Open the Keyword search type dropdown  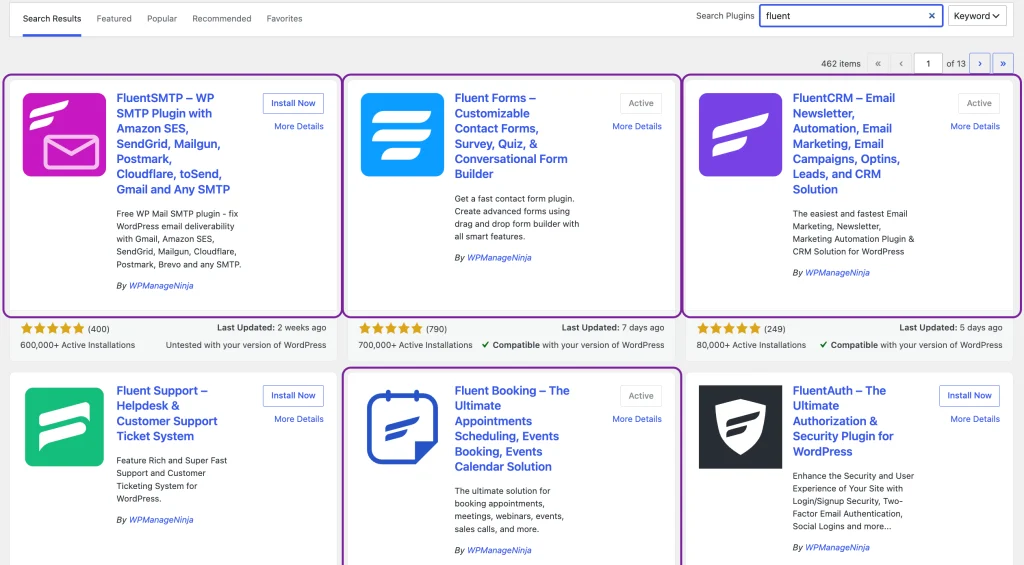(x=976, y=16)
